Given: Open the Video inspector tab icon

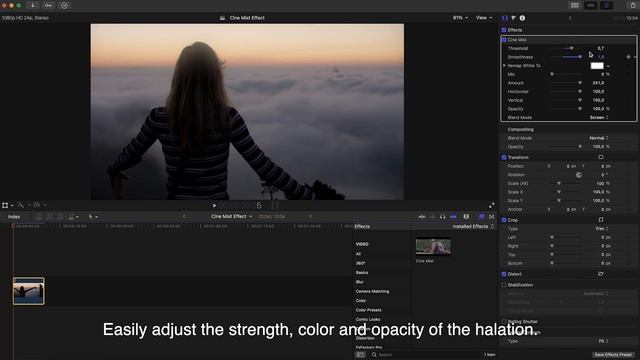Looking at the screenshot, I should (505, 18).
